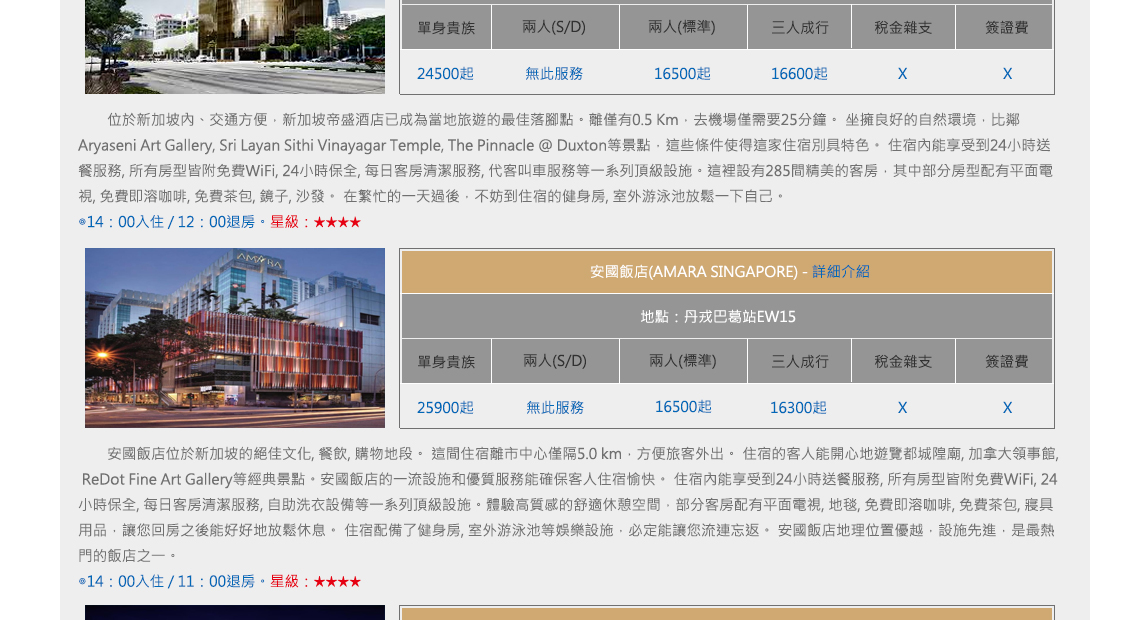Select the 25900起 single price
Viewport: 1140px width, 620px height.
coord(445,408)
